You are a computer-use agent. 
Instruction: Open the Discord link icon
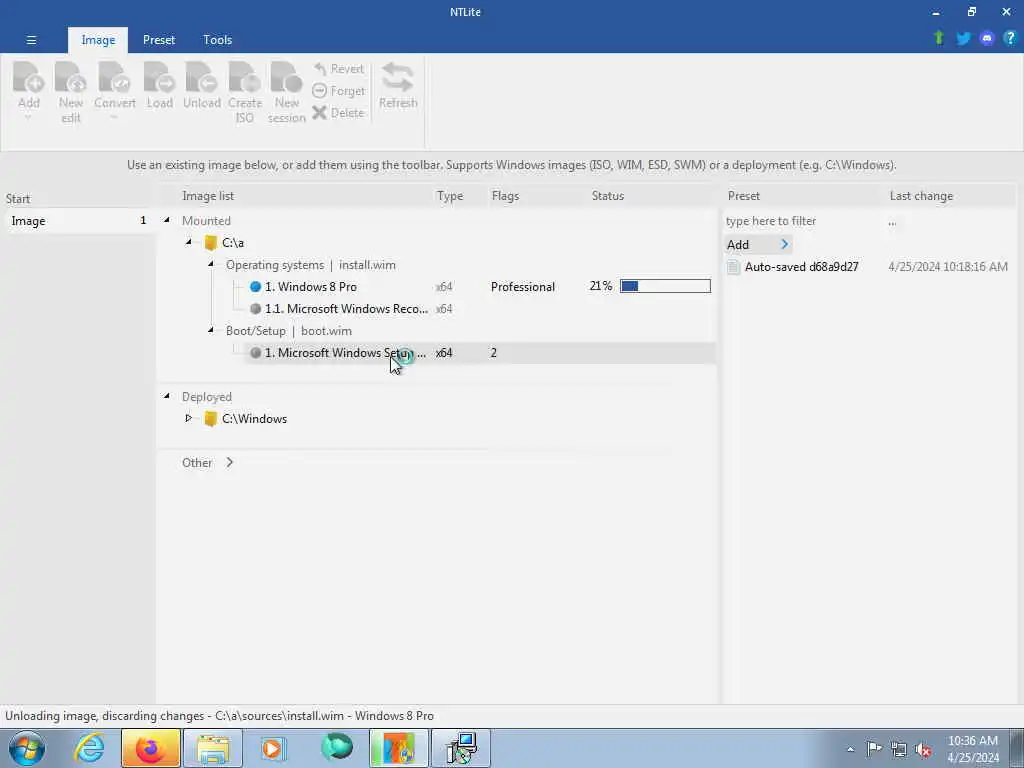(x=987, y=39)
